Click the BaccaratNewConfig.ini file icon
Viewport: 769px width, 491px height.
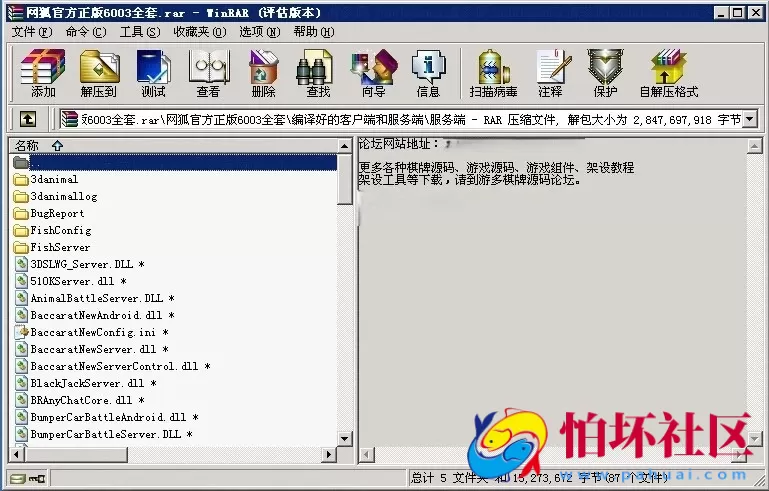22,332
